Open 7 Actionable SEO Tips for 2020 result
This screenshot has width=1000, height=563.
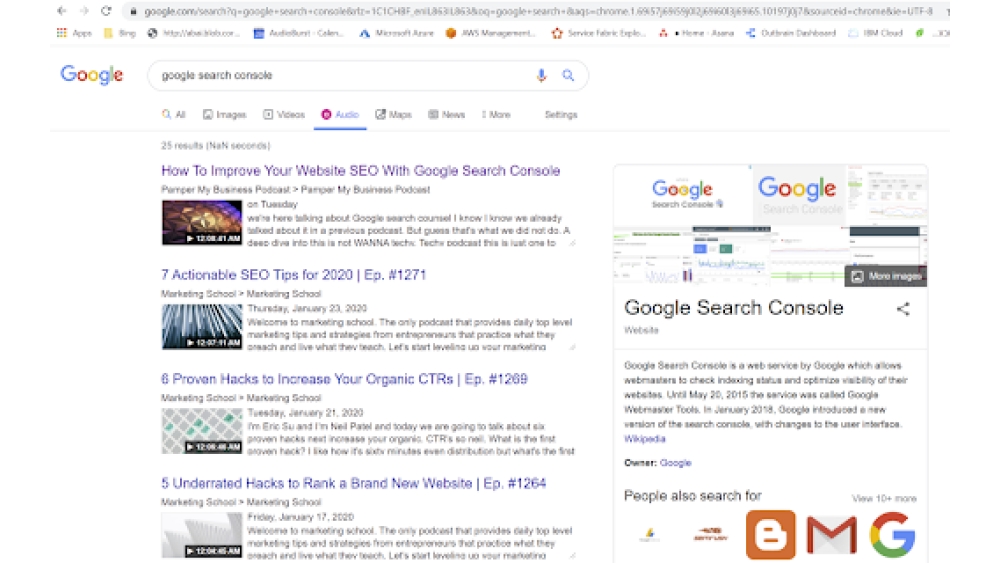293,275
